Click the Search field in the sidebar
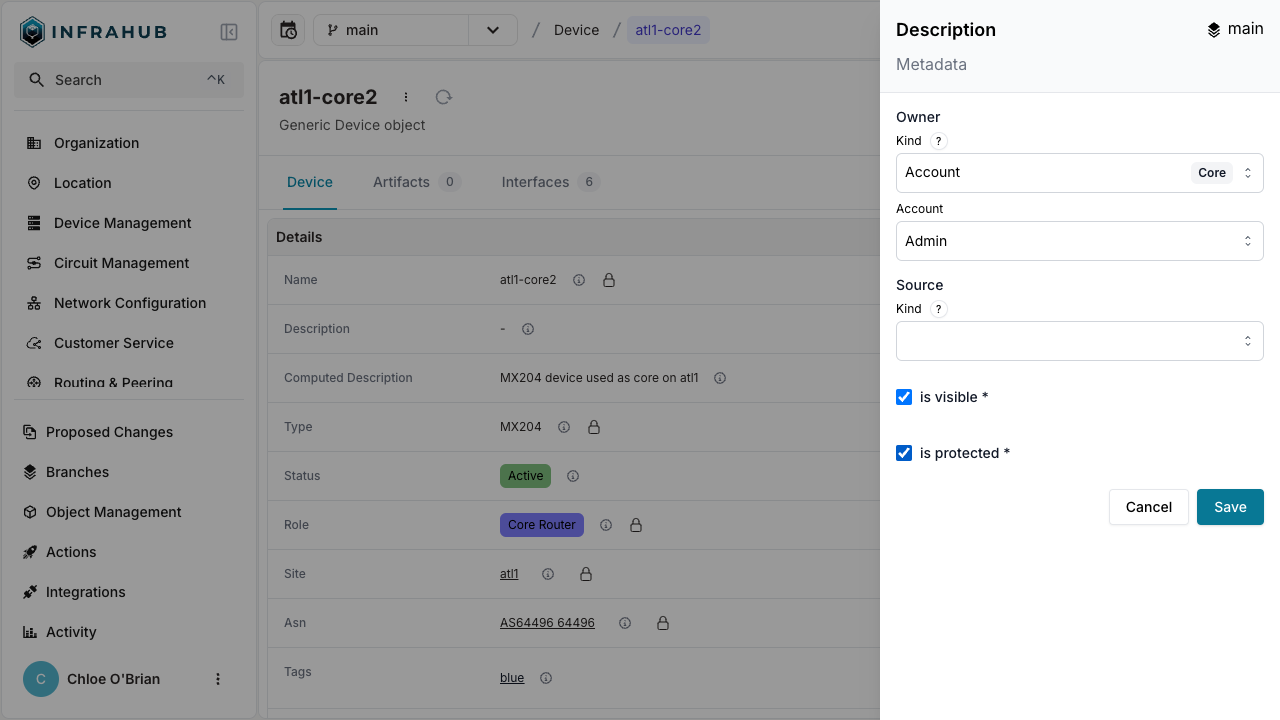 point(129,80)
